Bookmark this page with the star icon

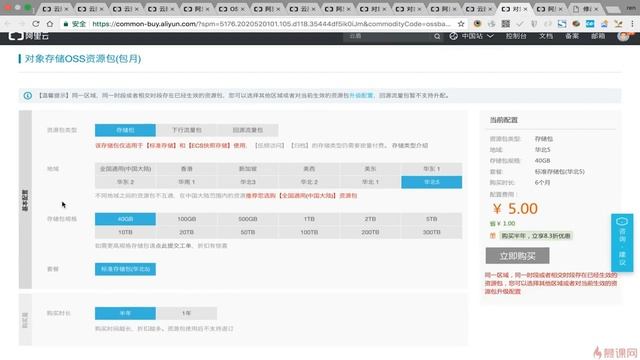(461, 24)
